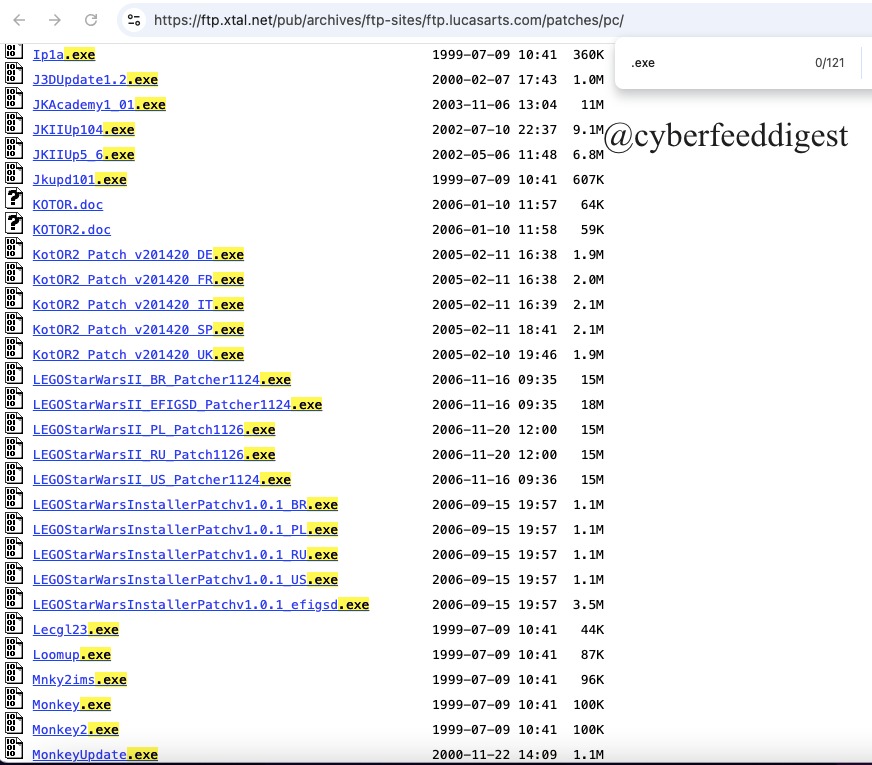Open LEGOStarWarsII_EFIGSD_Patcher1124.exe
This screenshot has width=872, height=765.
point(177,405)
